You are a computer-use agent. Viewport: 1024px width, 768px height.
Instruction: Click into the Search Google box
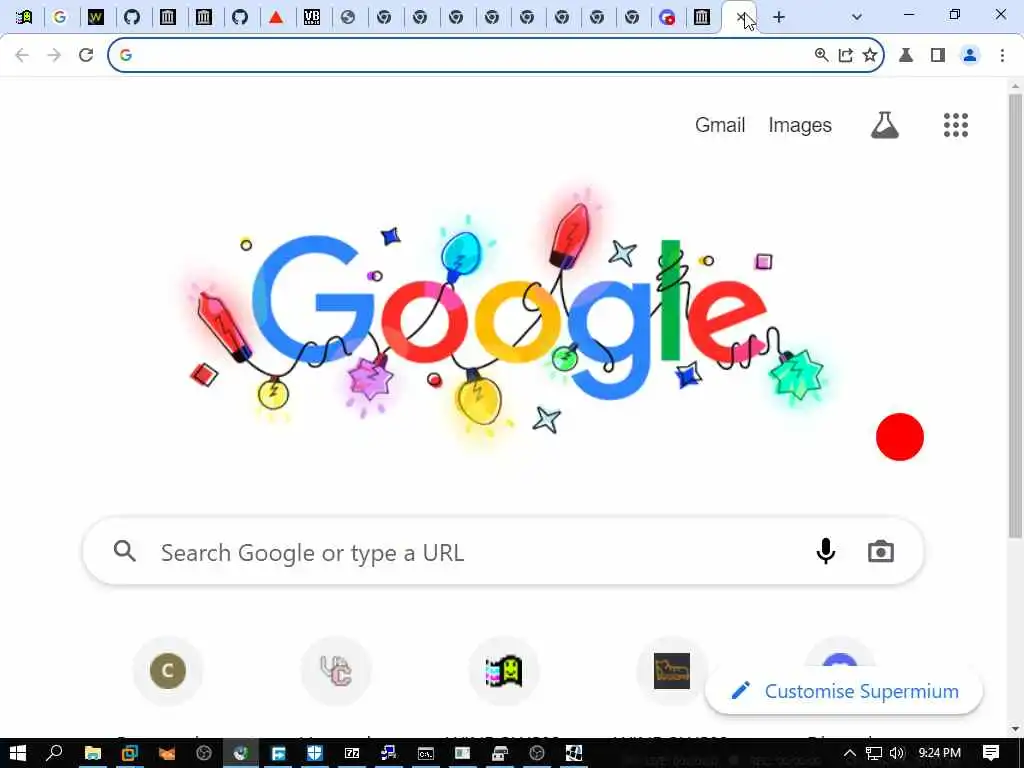pyautogui.click(x=503, y=552)
